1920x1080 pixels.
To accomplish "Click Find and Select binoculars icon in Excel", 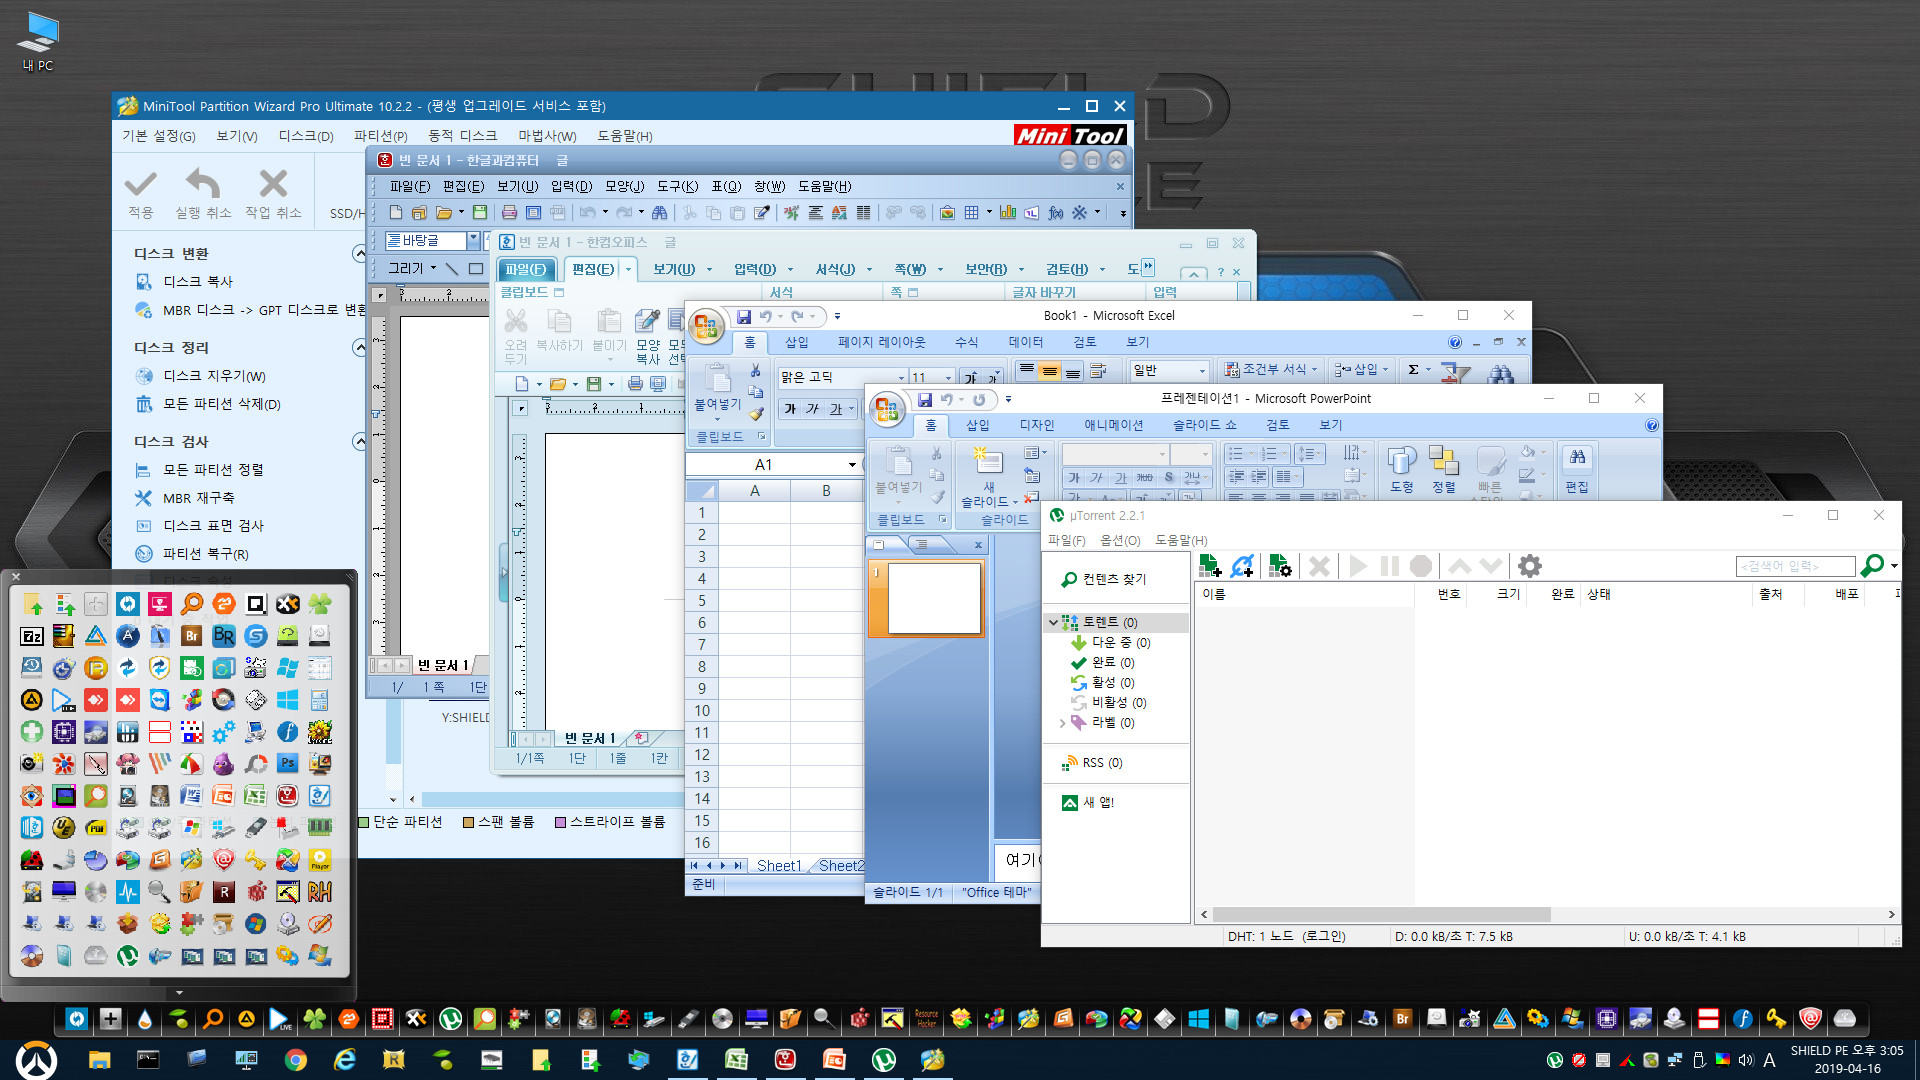I will pyautogui.click(x=1499, y=374).
